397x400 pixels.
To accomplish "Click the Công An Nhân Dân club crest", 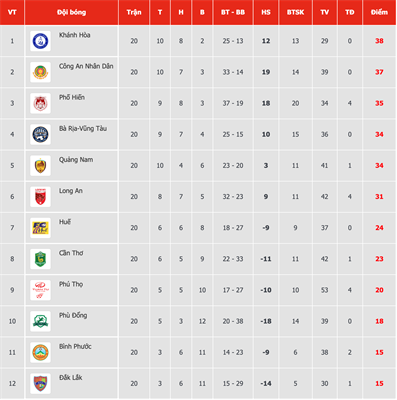I will [40, 72].
